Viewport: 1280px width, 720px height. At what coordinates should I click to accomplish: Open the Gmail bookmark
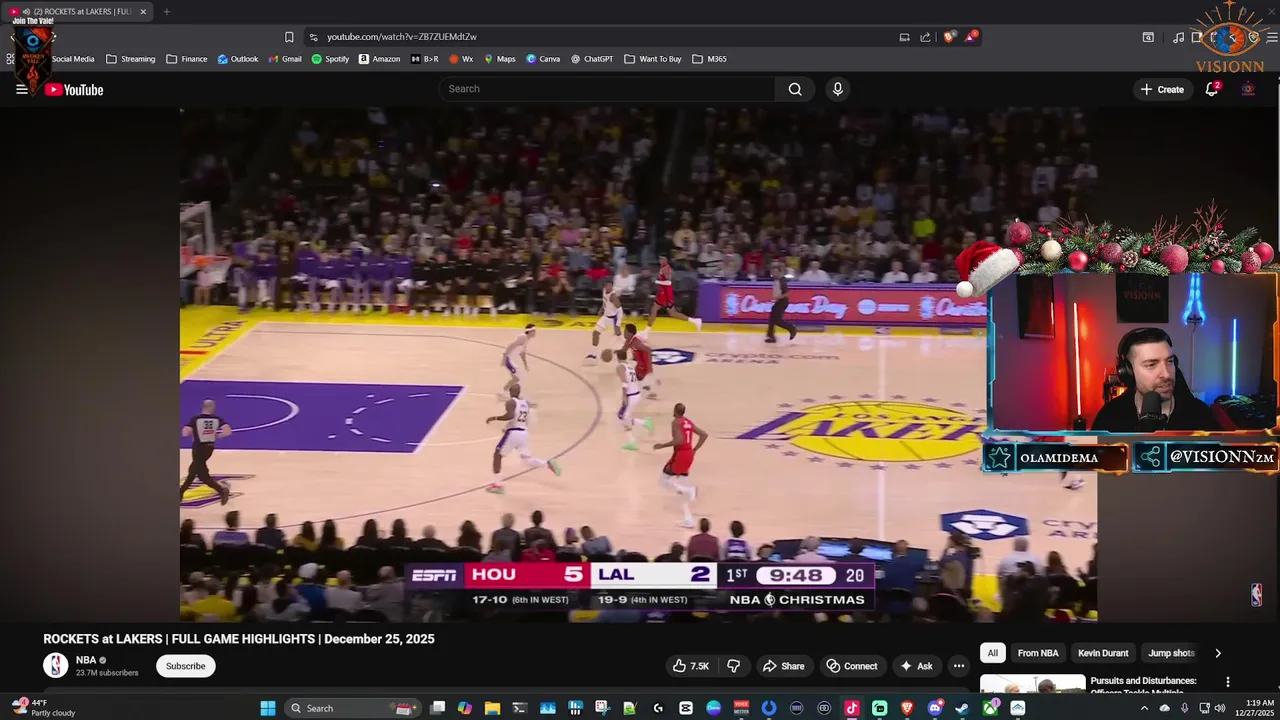point(285,59)
